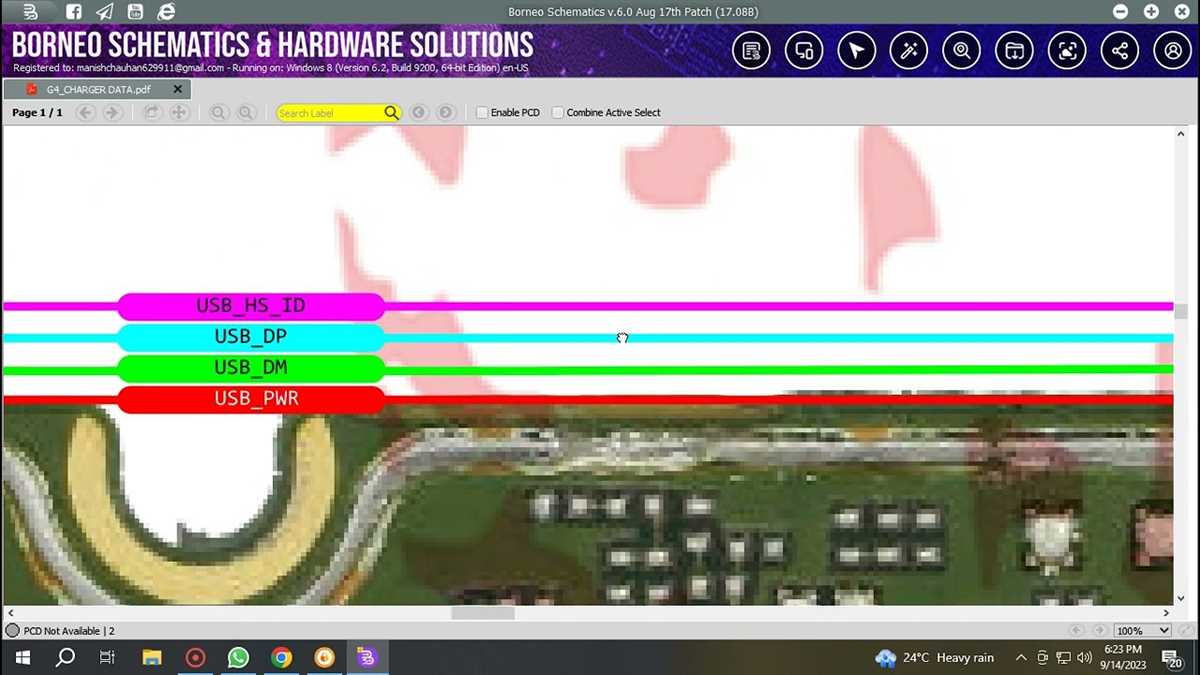Open the Internet Explorer website icon

166,12
